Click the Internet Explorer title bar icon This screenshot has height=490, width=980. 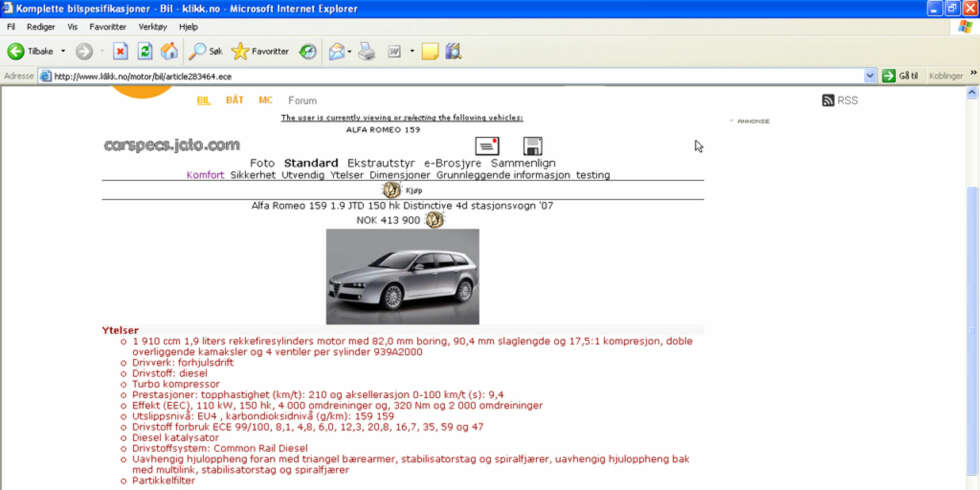click(8, 9)
